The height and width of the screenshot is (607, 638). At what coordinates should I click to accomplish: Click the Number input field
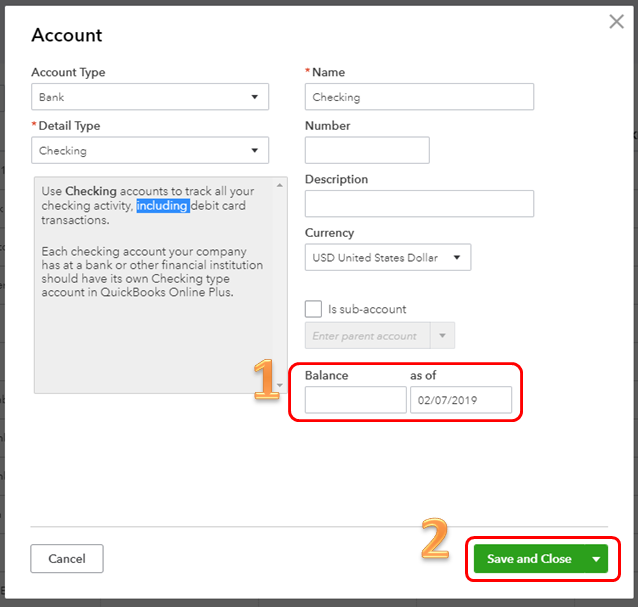[367, 151]
